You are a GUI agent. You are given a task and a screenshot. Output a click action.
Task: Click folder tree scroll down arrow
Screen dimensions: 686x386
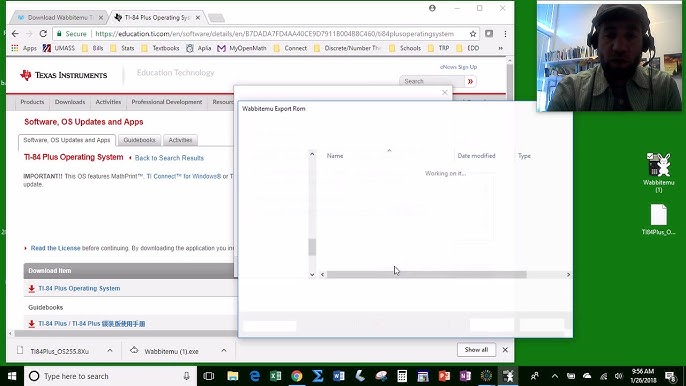(312, 274)
